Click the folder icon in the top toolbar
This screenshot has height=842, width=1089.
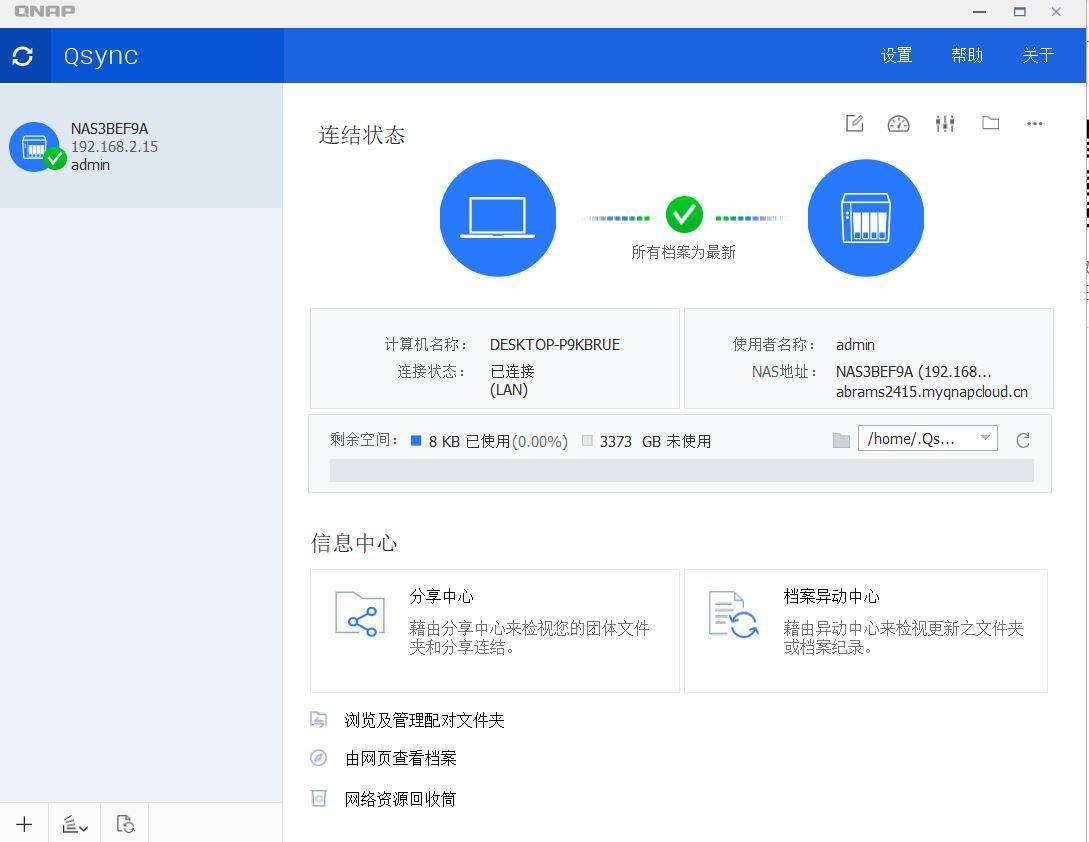990,123
